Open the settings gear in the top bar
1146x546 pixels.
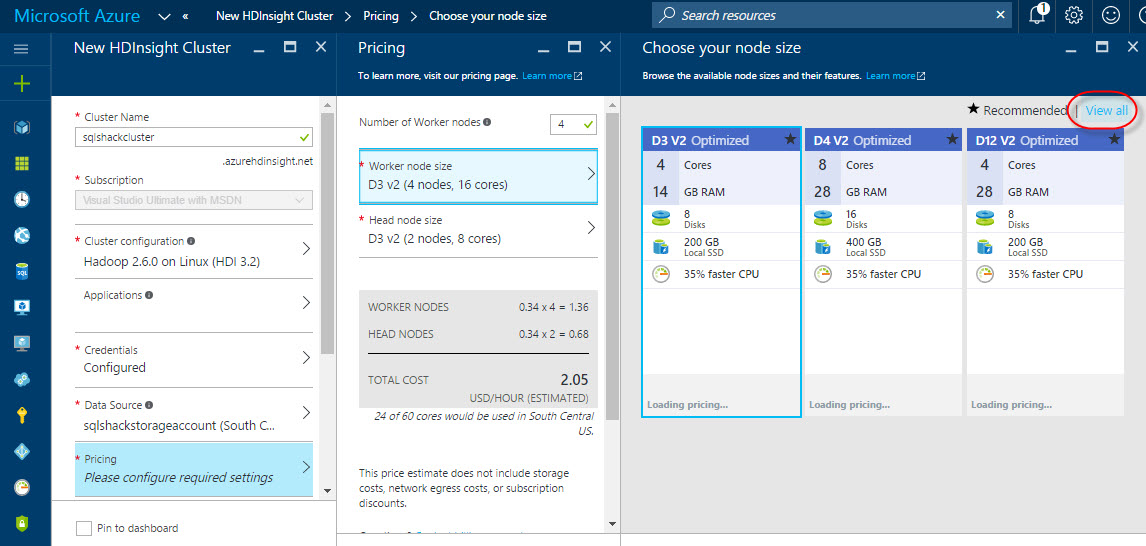[1074, 15]
